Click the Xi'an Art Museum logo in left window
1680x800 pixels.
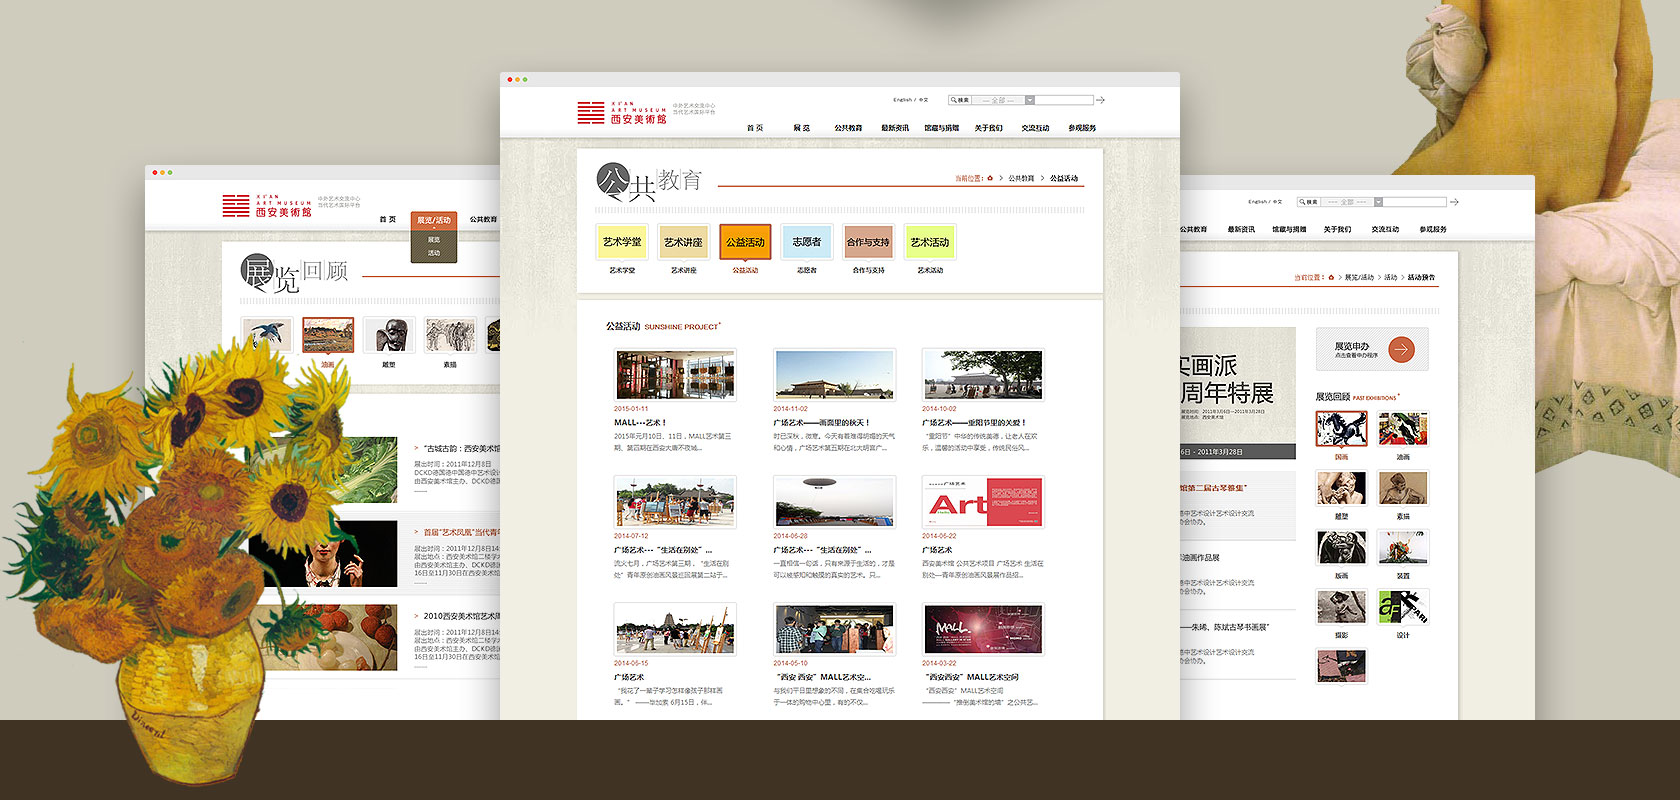tap(266, 206)
